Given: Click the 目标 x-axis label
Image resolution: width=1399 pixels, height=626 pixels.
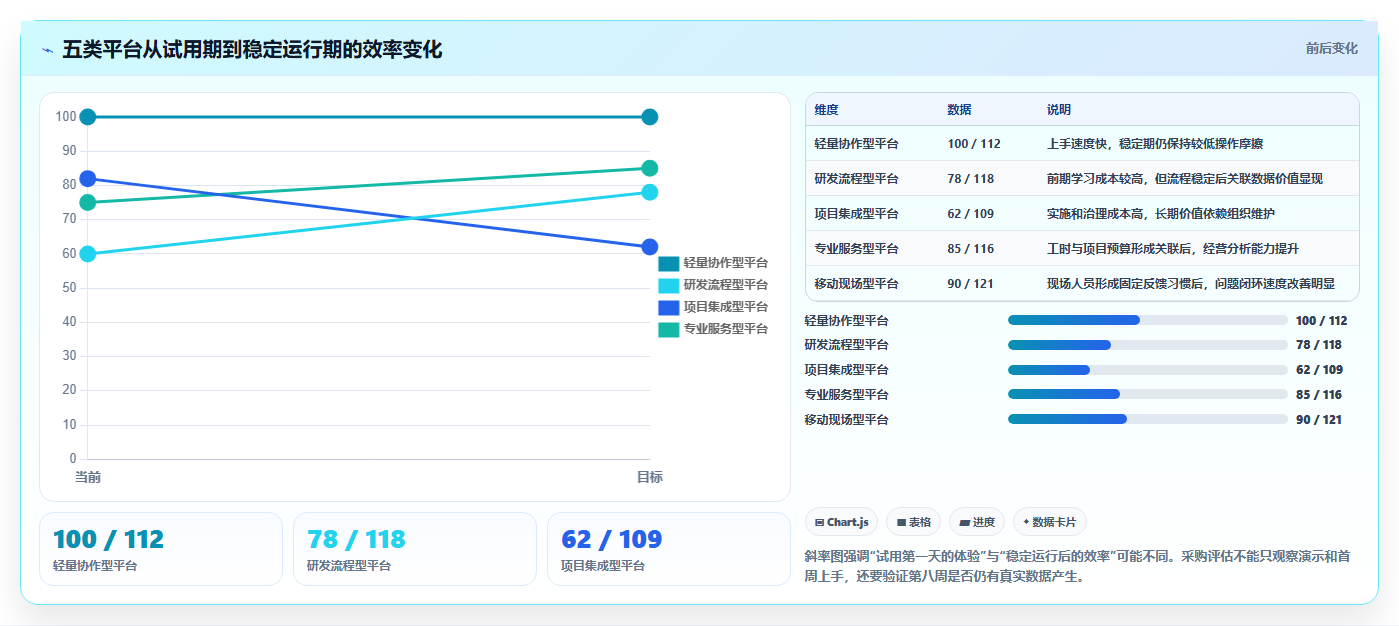Looking at the screenshot, I should coord(650,478).
